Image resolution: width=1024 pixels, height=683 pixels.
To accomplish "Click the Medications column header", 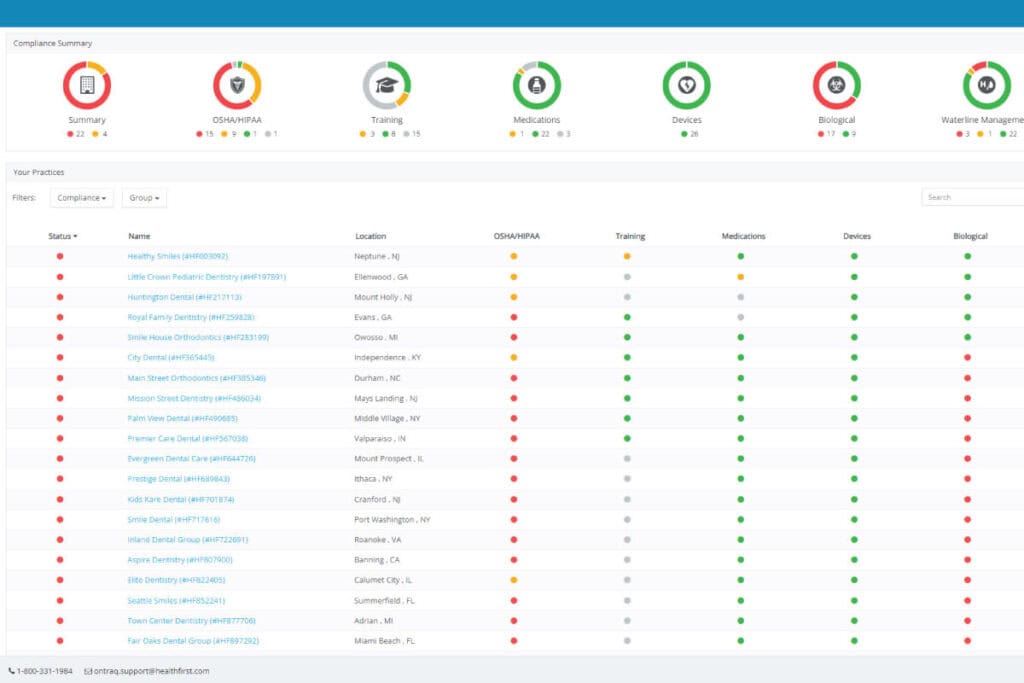I will 743,236.
